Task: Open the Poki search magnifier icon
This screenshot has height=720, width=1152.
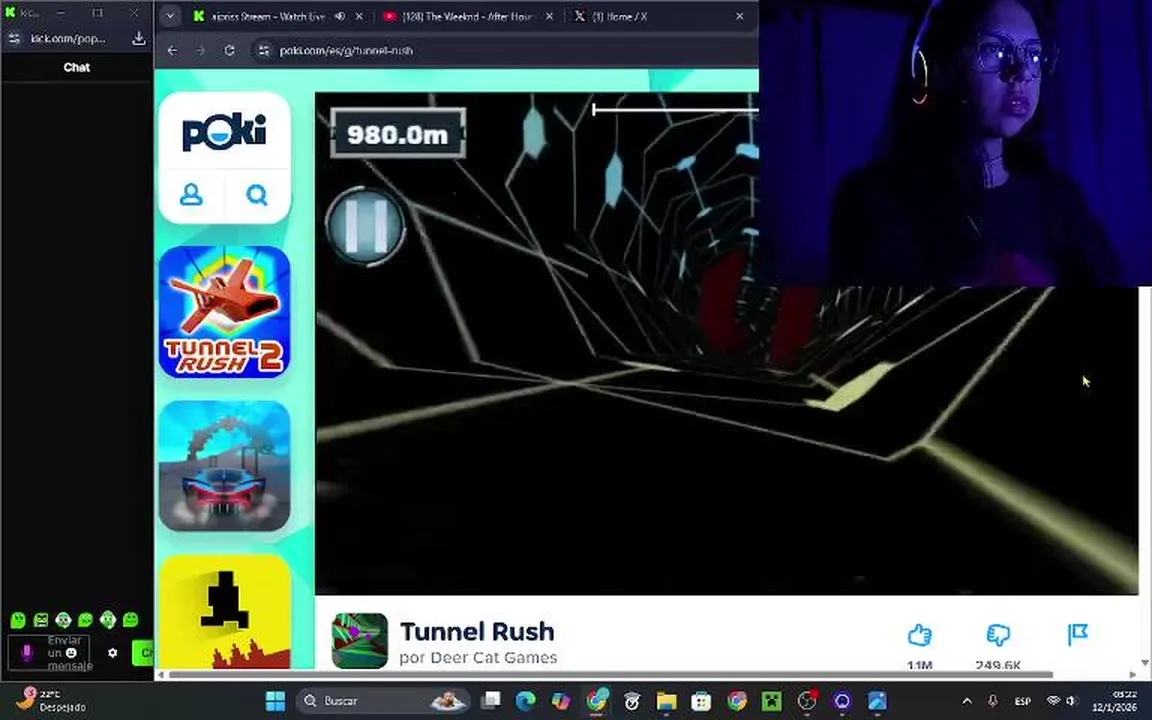Action: coord(257,195)
